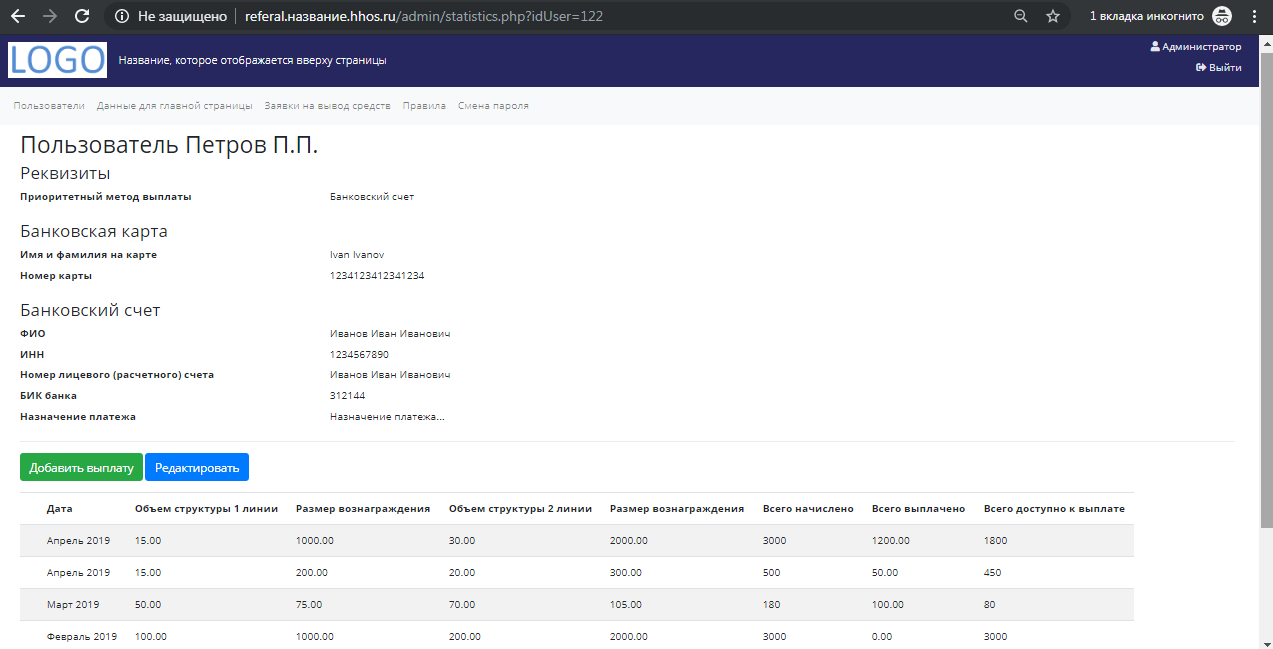The height and width of the screenshot is (649, 1273).
Task: Click the 180 total accrued cell
Action: [x=771, y=605]
